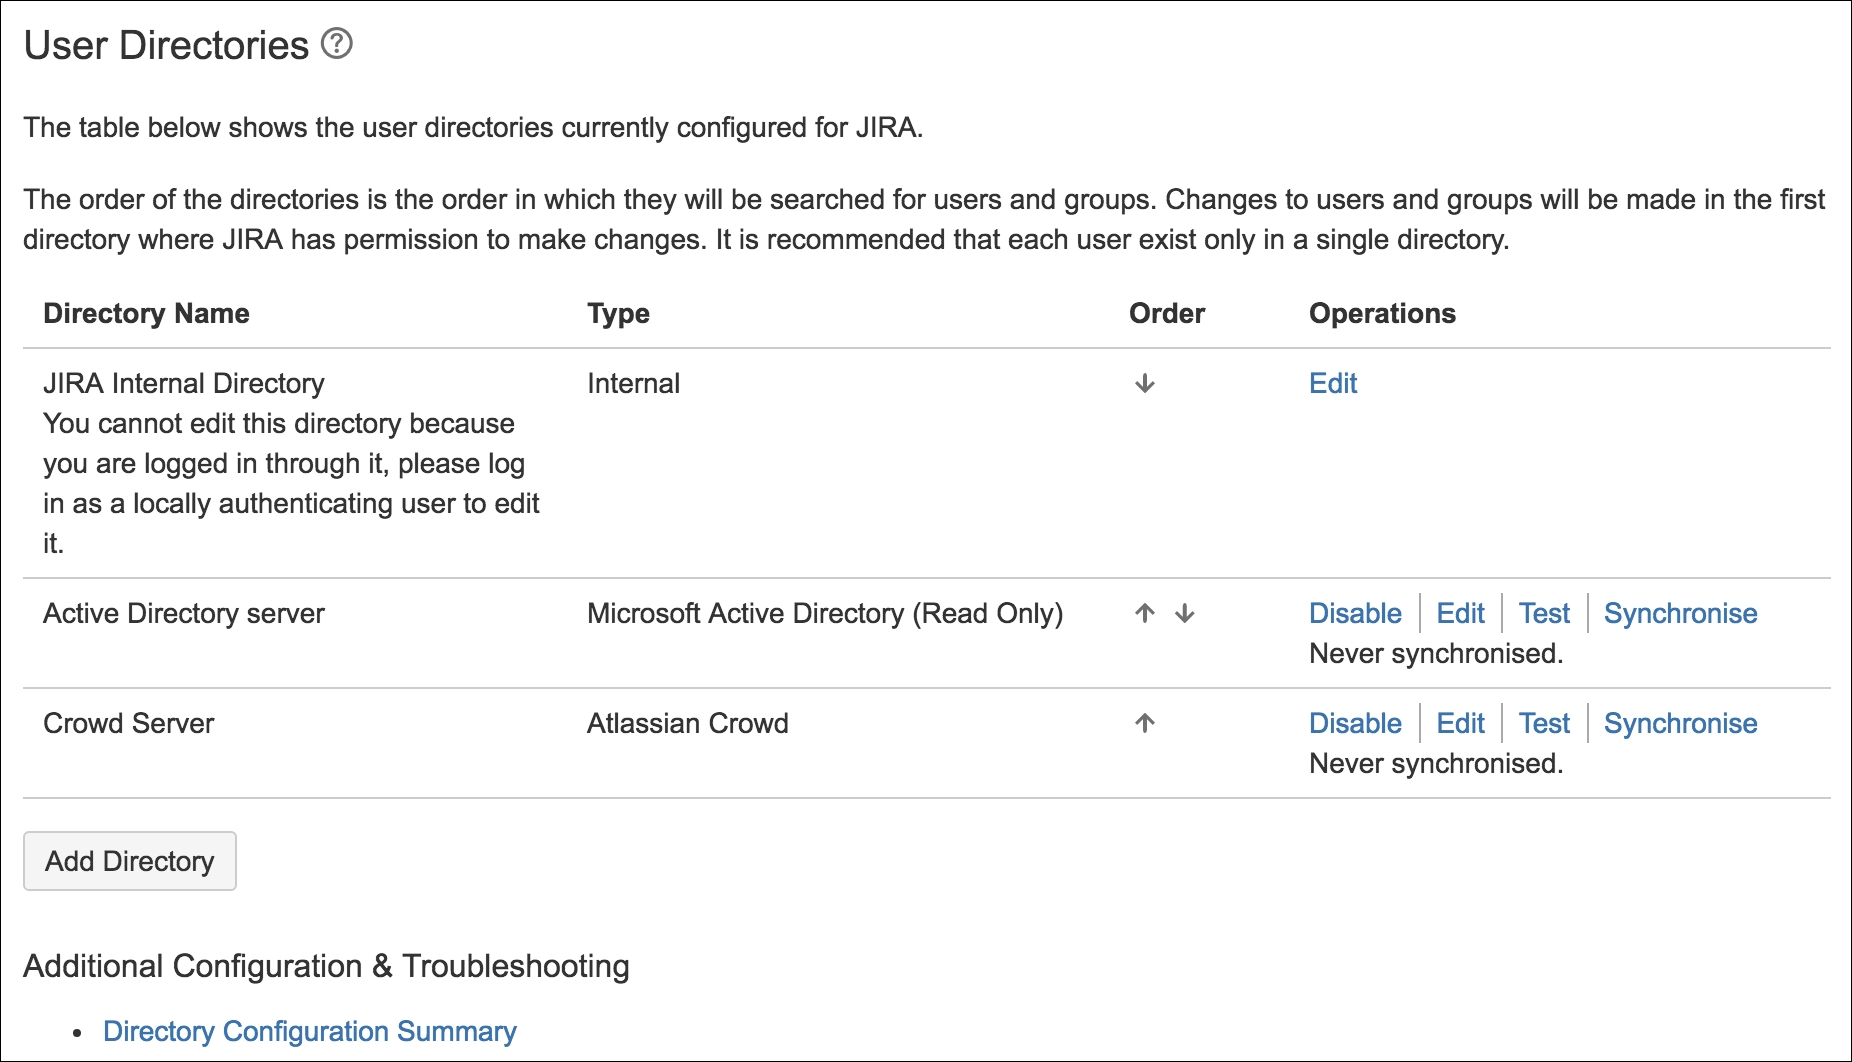This screenshot has width=1852, height=1062.
Task: Disable the Active Directory server
Action: pos(1355,613)
